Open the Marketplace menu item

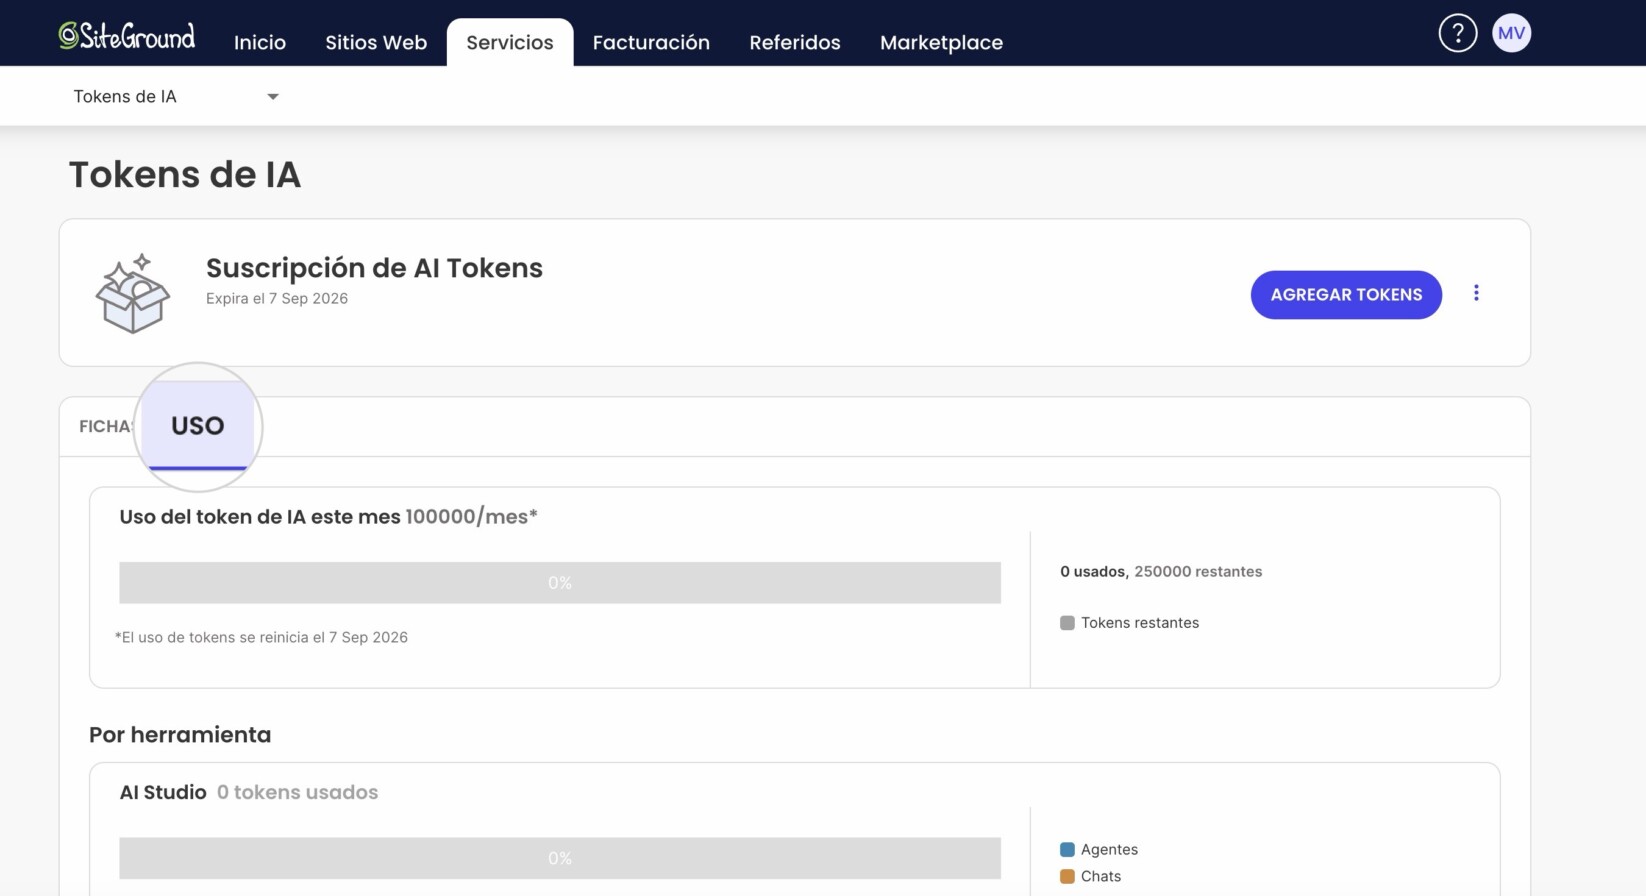coord(941,42)
